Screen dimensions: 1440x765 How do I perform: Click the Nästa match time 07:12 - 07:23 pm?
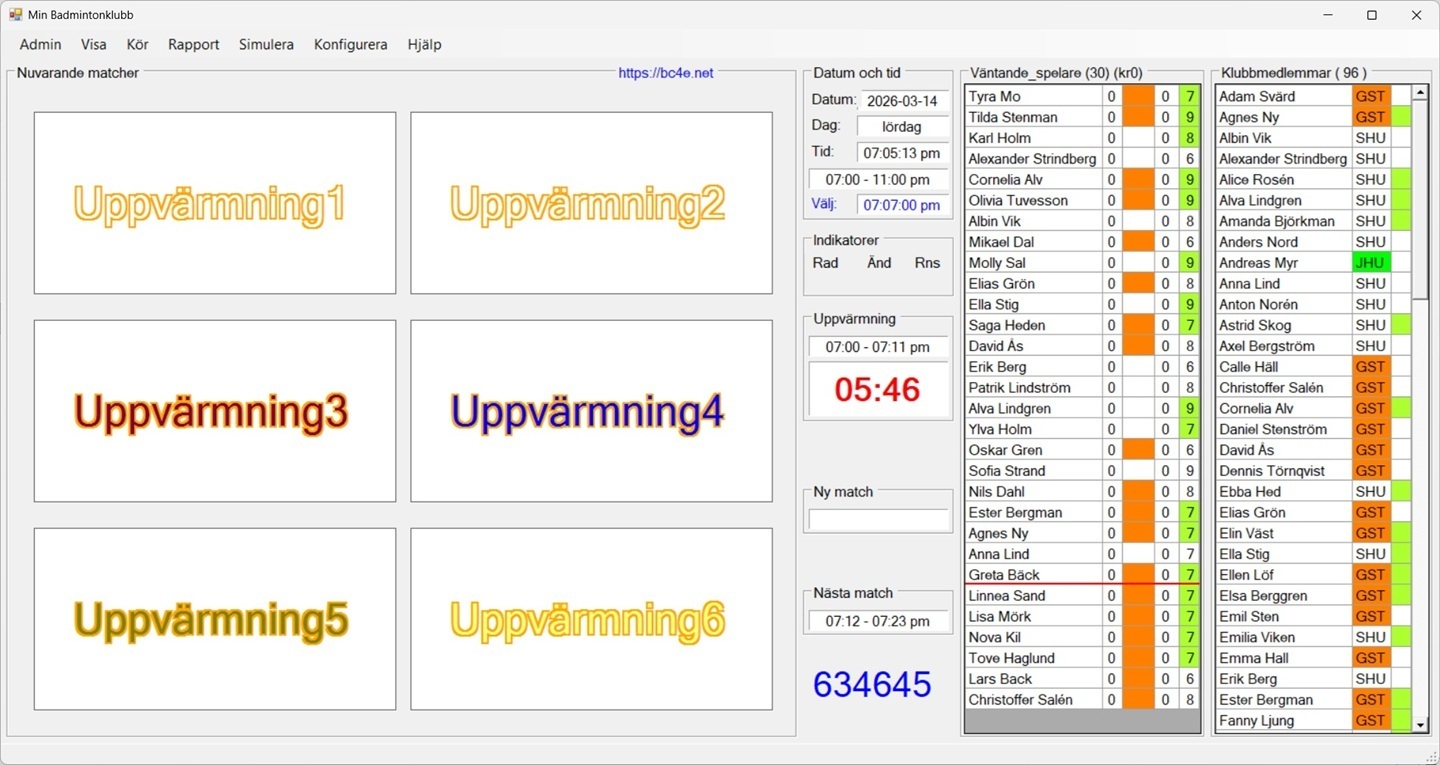(878, 621)
